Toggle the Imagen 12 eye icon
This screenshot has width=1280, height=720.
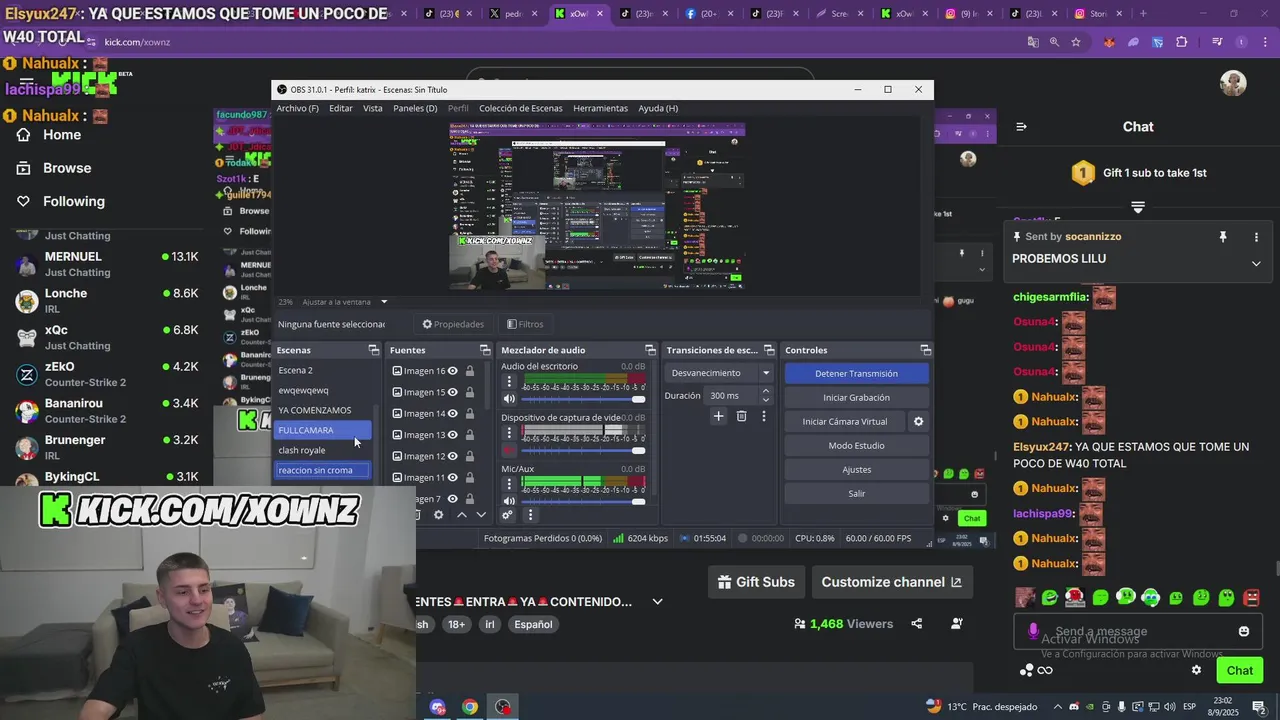(453, 456)
